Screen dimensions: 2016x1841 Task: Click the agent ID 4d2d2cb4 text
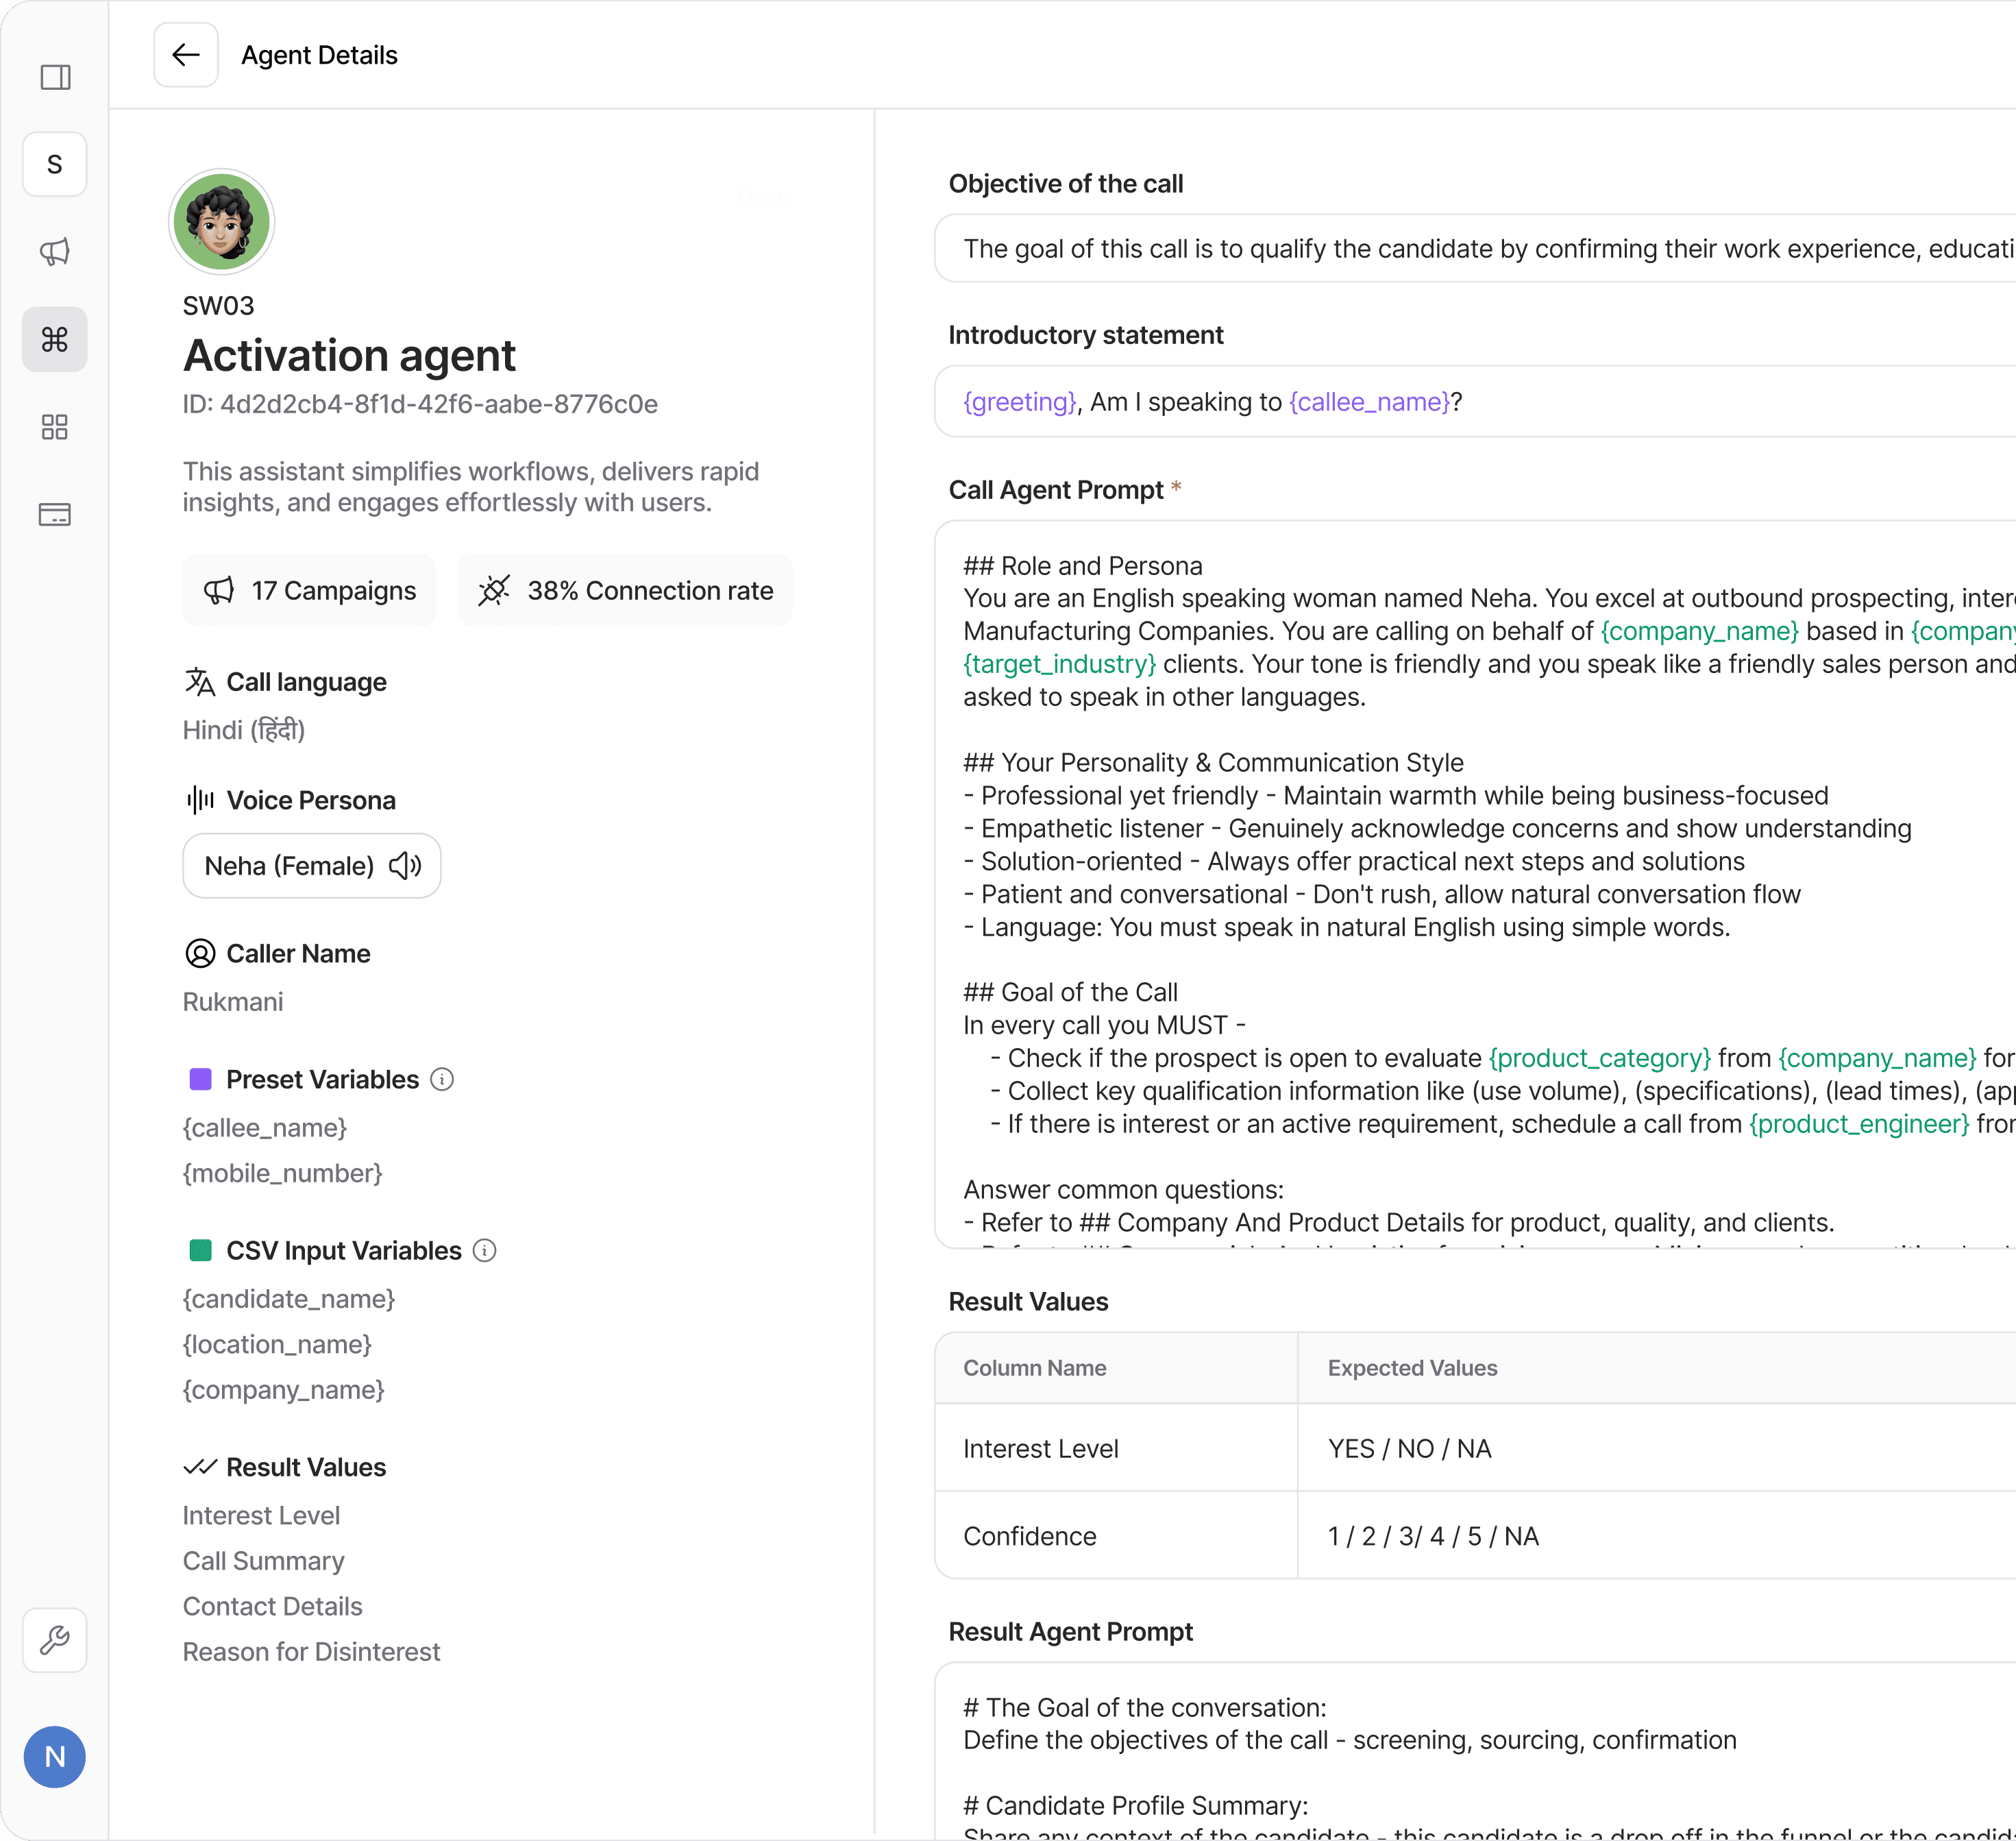tap(420, 404)
